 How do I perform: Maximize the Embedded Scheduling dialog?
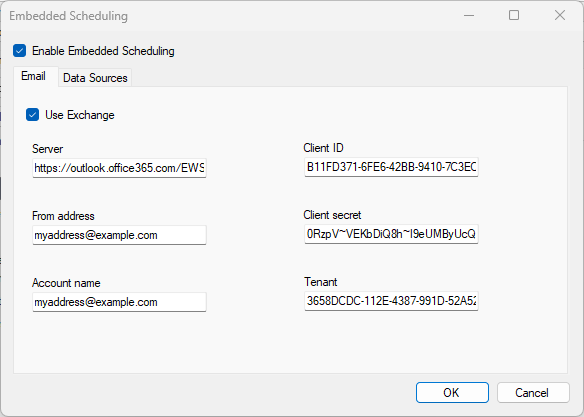pos(514,16)
